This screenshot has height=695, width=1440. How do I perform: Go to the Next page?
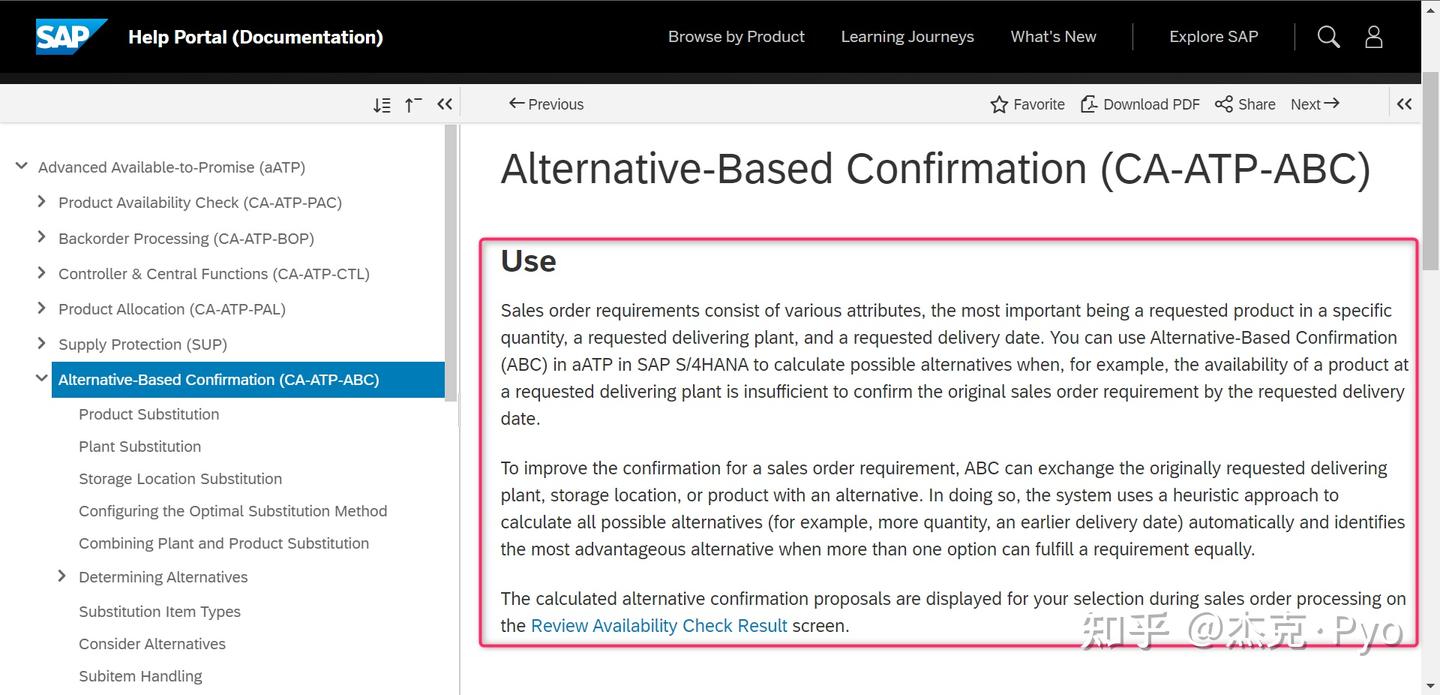(1315, 104)
